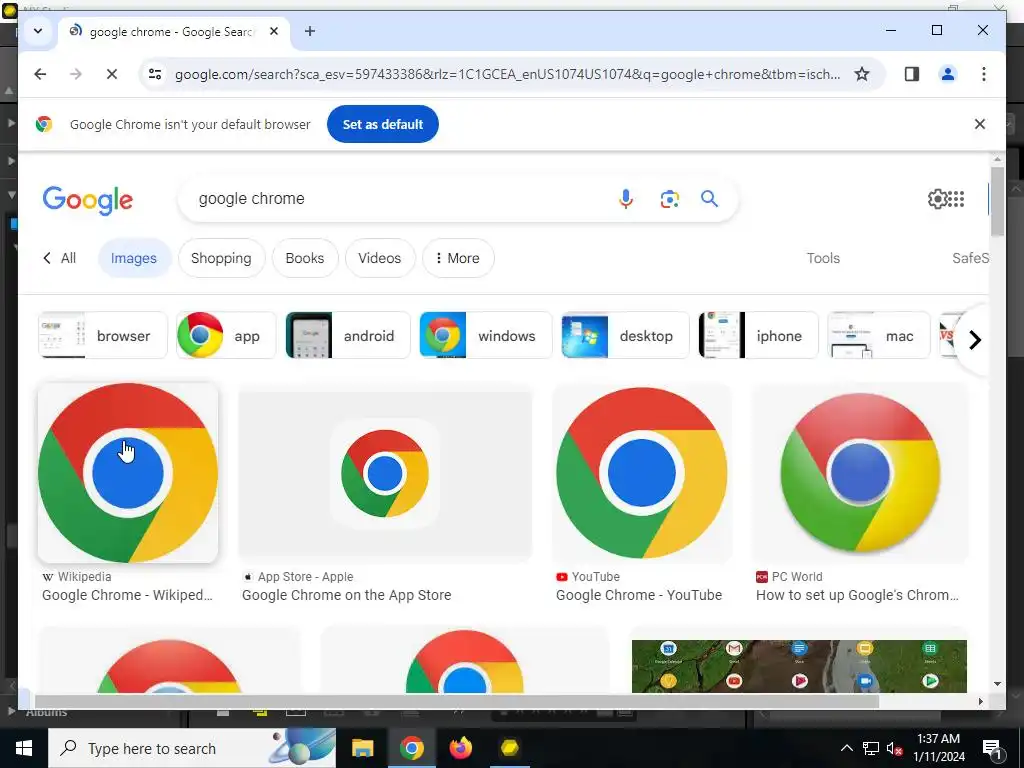Open the Chrome side panel icon
This screenshot has height=768, width=1024.
click(x=912, y=74)
